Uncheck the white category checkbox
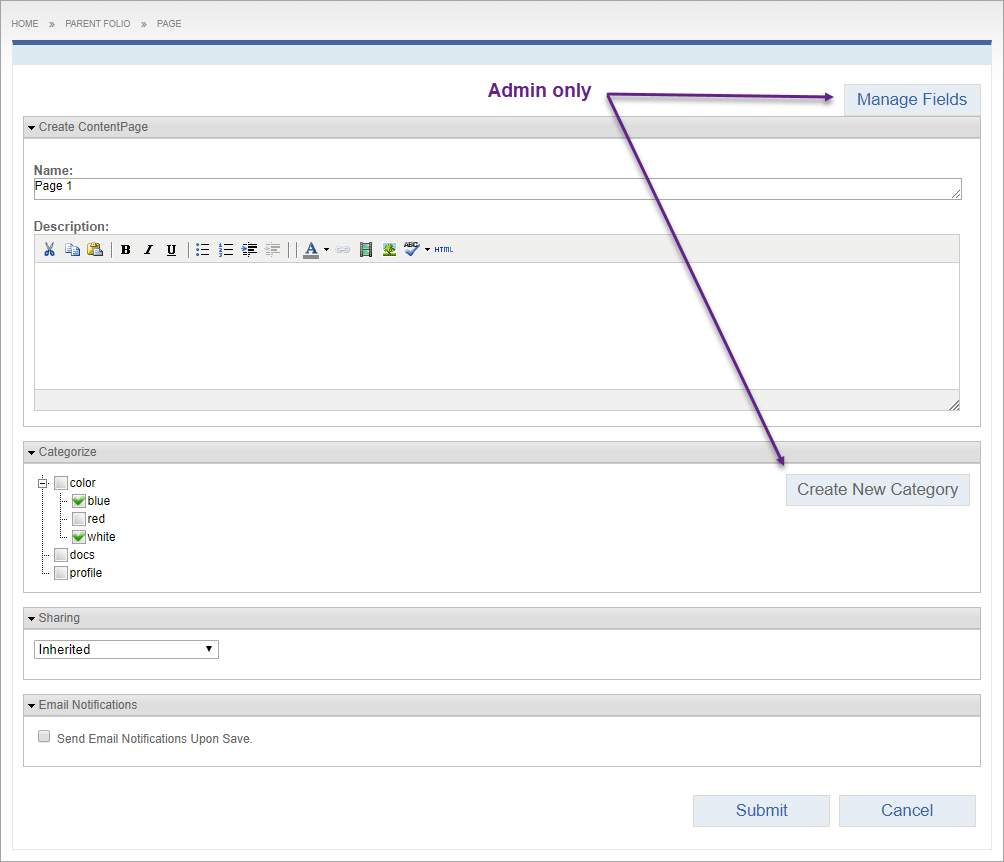 click(79, 537)
